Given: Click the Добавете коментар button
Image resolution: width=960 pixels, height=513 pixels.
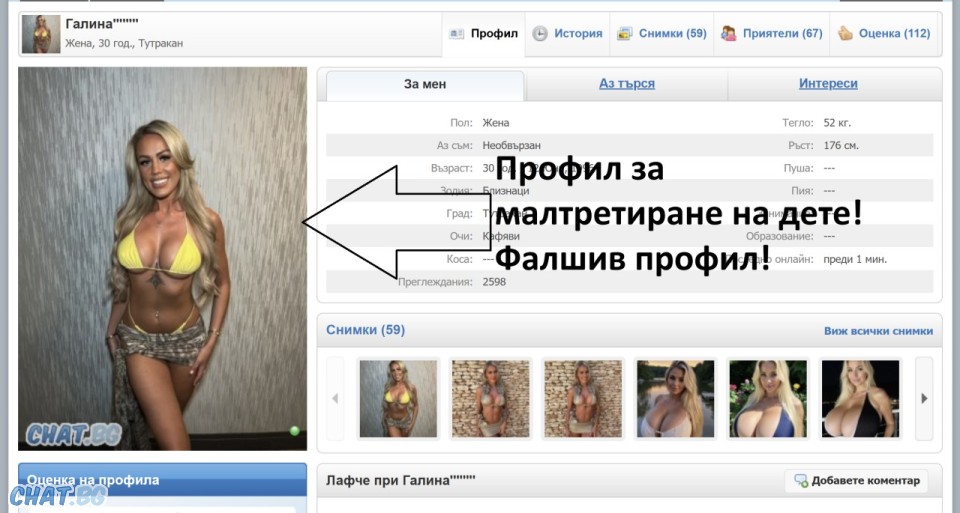Looking at the screenshot, I should pyautogui.click(x=856, y=481).
